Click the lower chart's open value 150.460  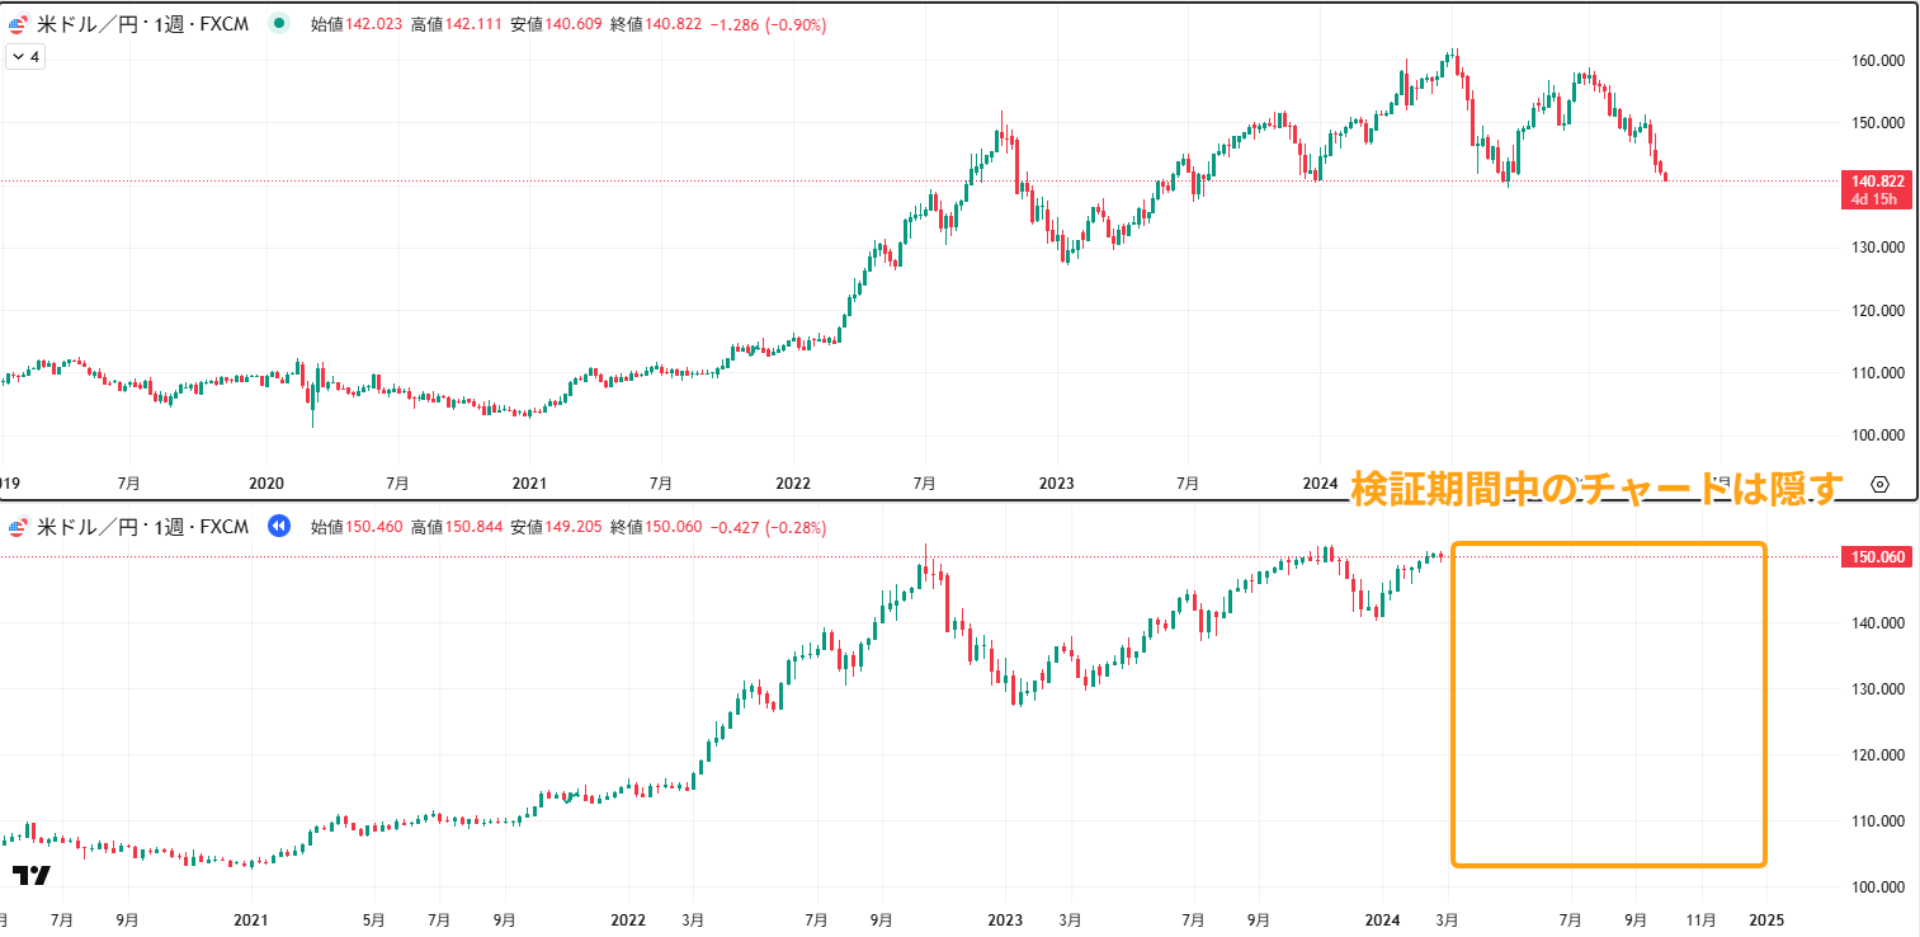pyautogui.click(x=374, y=527)
